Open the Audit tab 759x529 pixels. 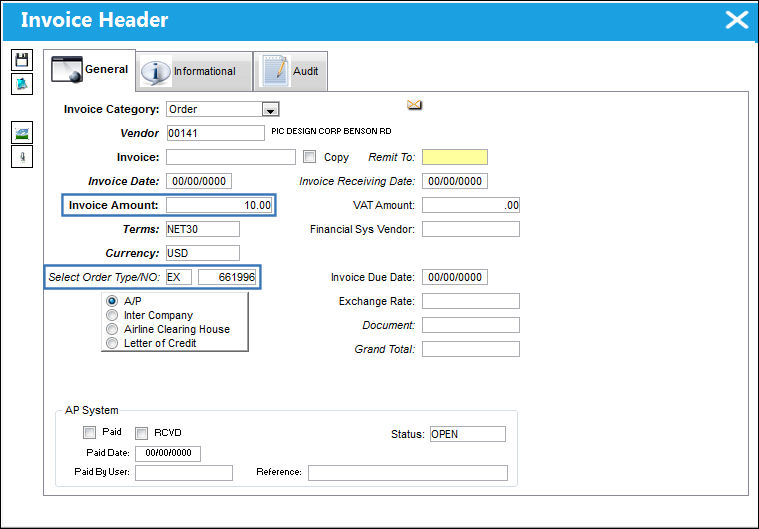290,71
